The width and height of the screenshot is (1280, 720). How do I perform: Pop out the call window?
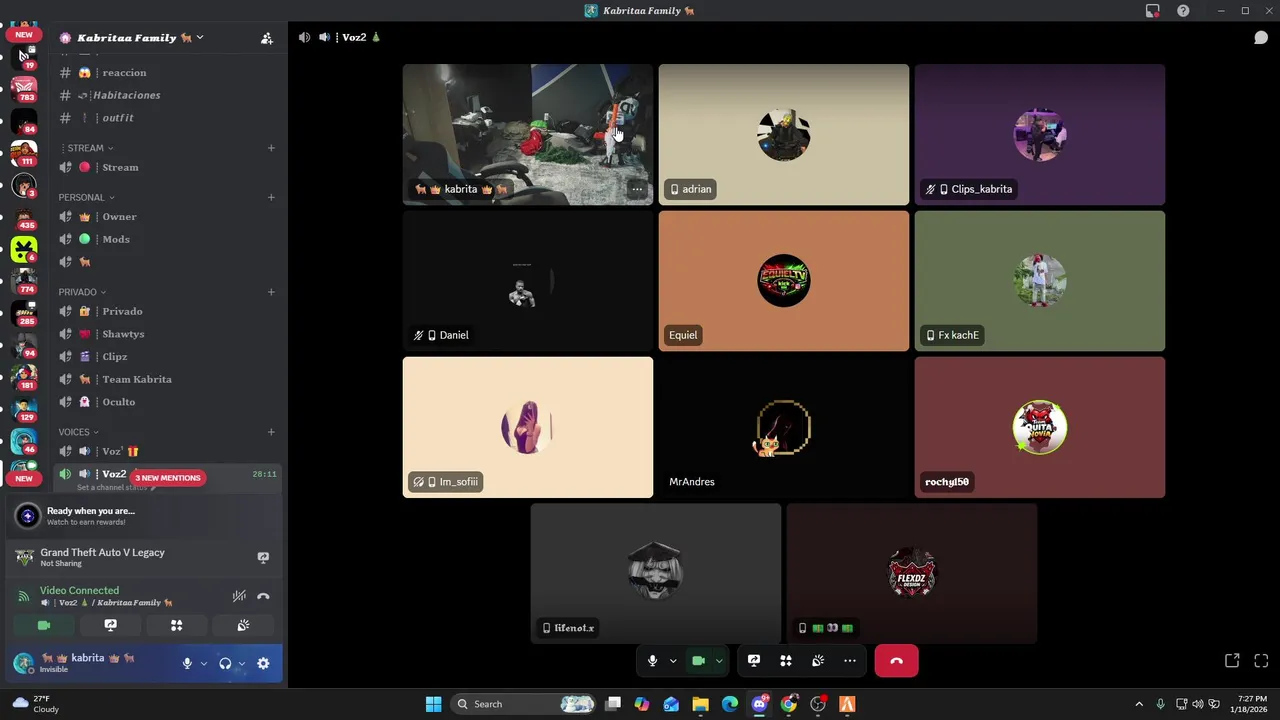tap(1232, 661)
